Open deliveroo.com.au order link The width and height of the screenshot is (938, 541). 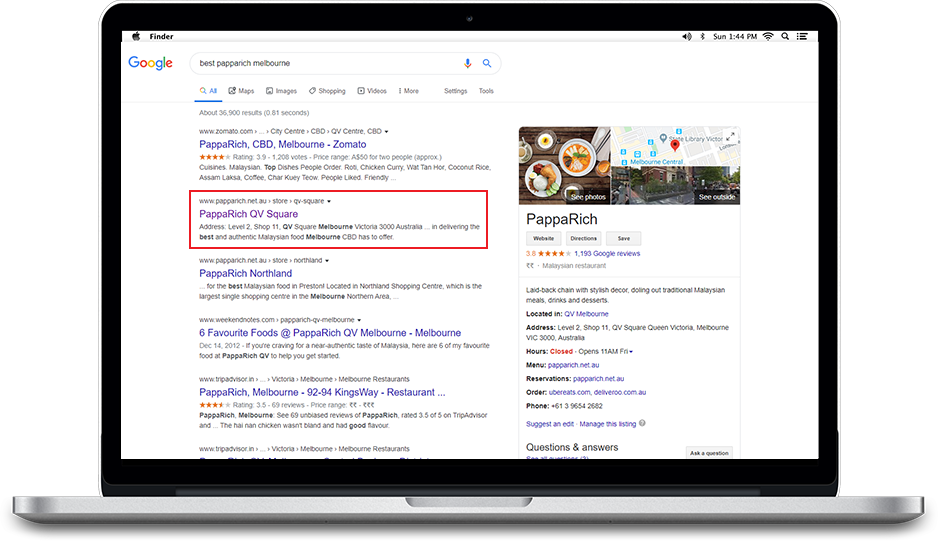[620, 393]
